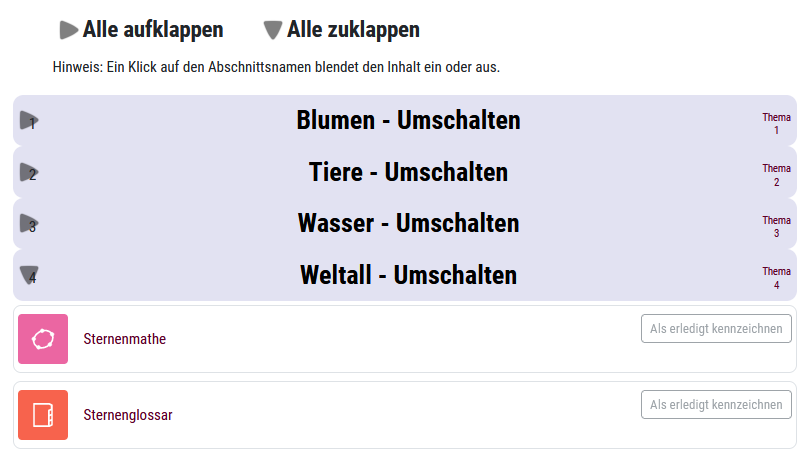Screen dimensions: 806x454
Task: Click the triangle icon beside Alle aufklappen
Action: coord(68,30)
